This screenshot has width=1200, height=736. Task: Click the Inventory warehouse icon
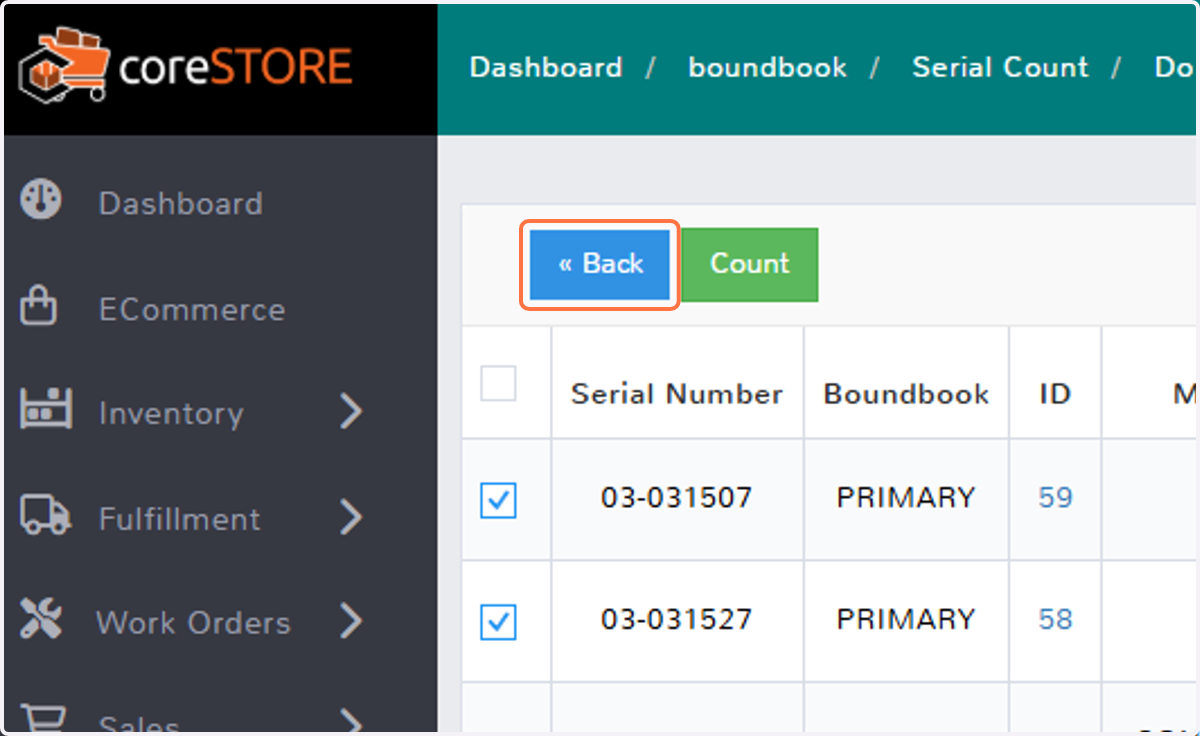coord(47,410)
